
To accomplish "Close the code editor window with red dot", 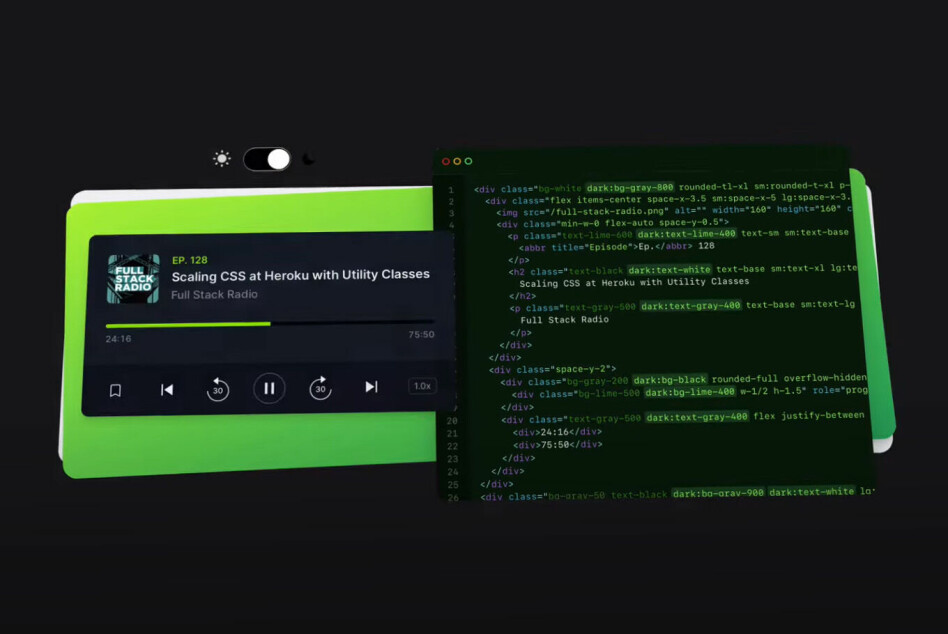I will tap(446, 161).
